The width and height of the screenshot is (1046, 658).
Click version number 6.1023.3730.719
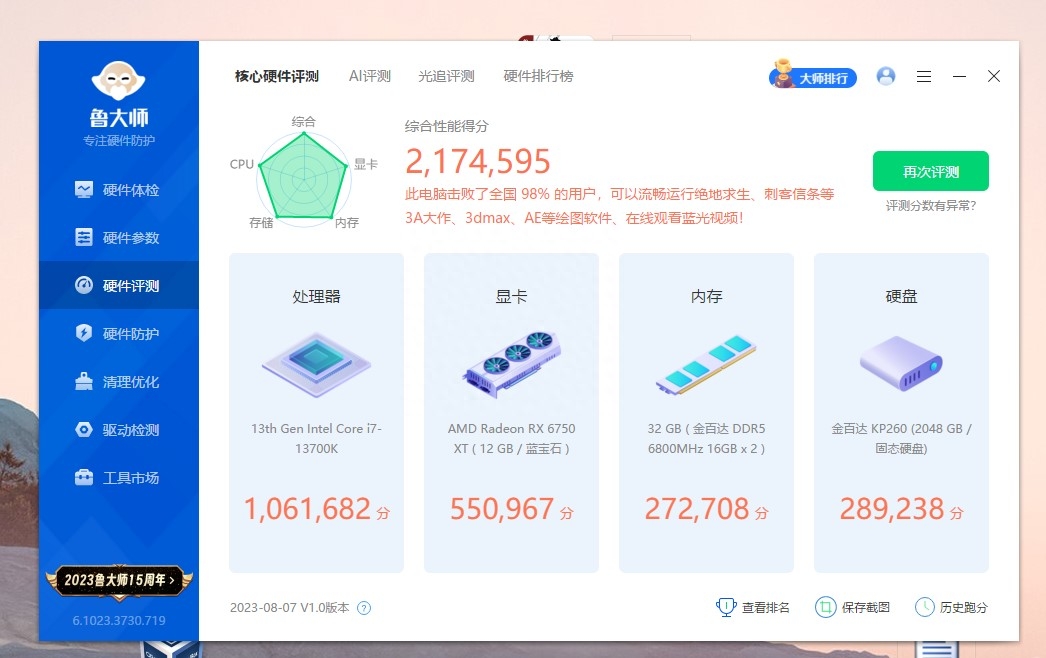(x=119, y=621)
